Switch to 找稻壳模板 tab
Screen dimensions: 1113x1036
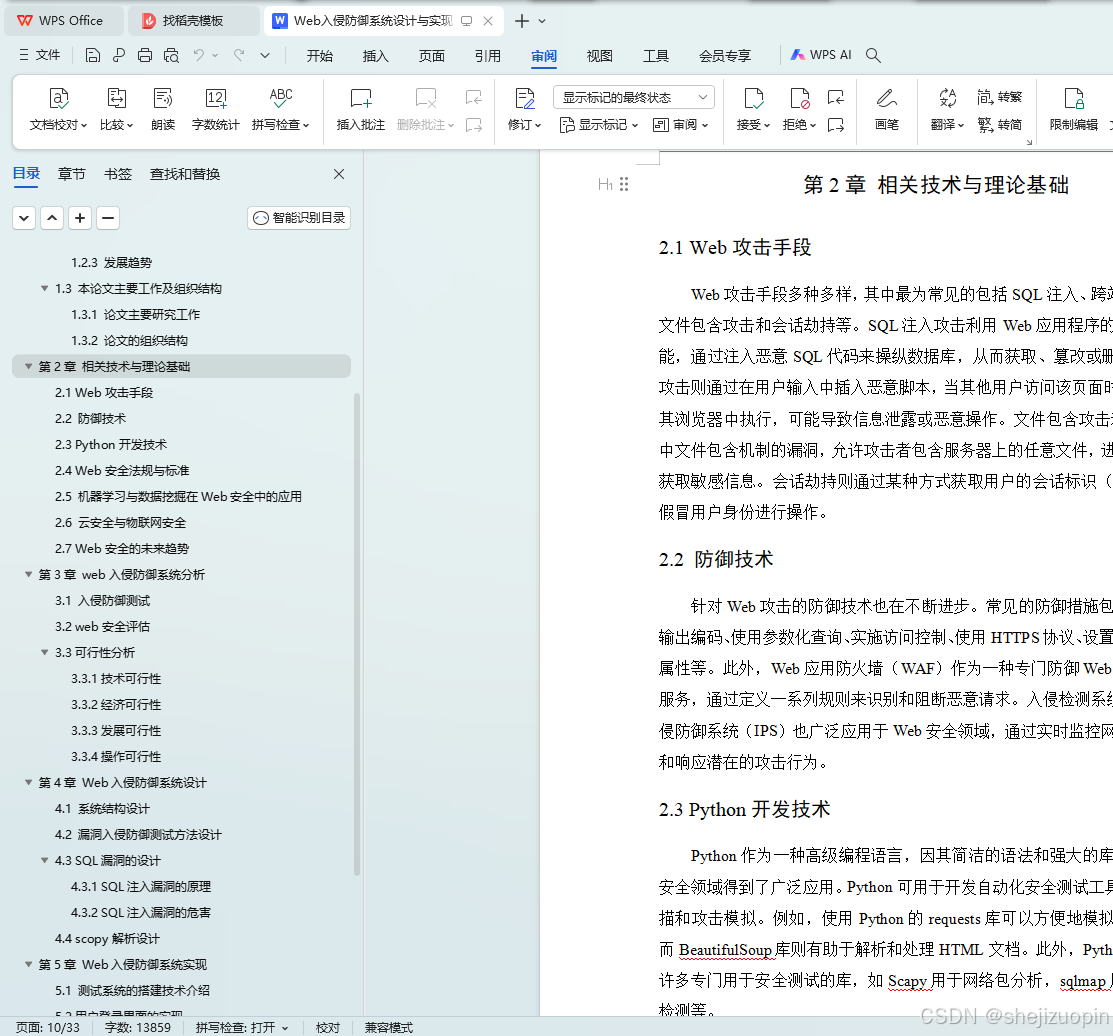click(193, 21)
